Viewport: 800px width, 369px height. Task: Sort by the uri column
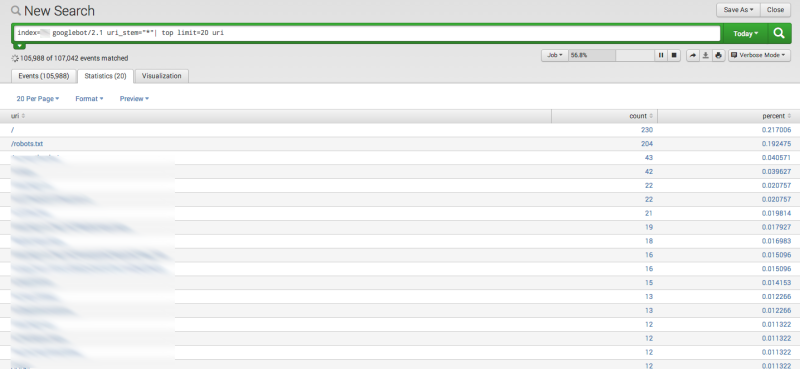tap(18, 116)
